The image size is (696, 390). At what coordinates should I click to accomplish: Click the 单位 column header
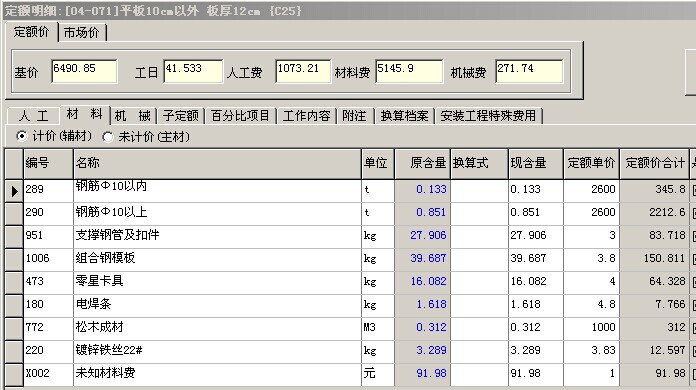378,164
